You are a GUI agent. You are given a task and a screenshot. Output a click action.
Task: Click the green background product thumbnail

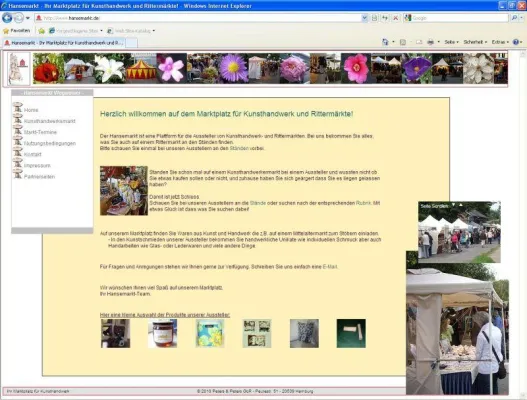(351, 333)
